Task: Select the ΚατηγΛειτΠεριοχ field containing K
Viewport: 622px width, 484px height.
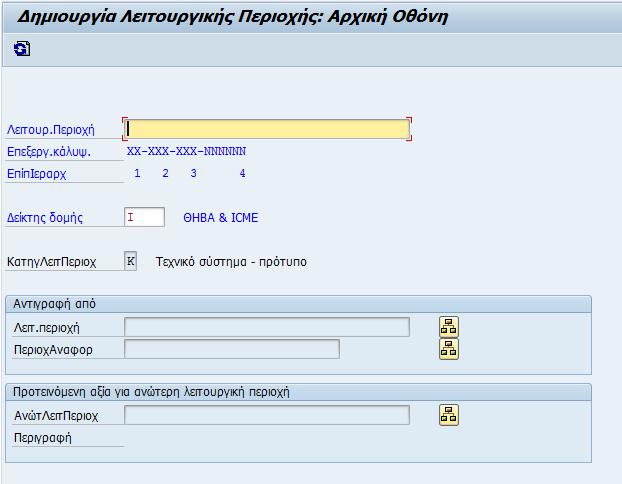Action: coord(131,261)
